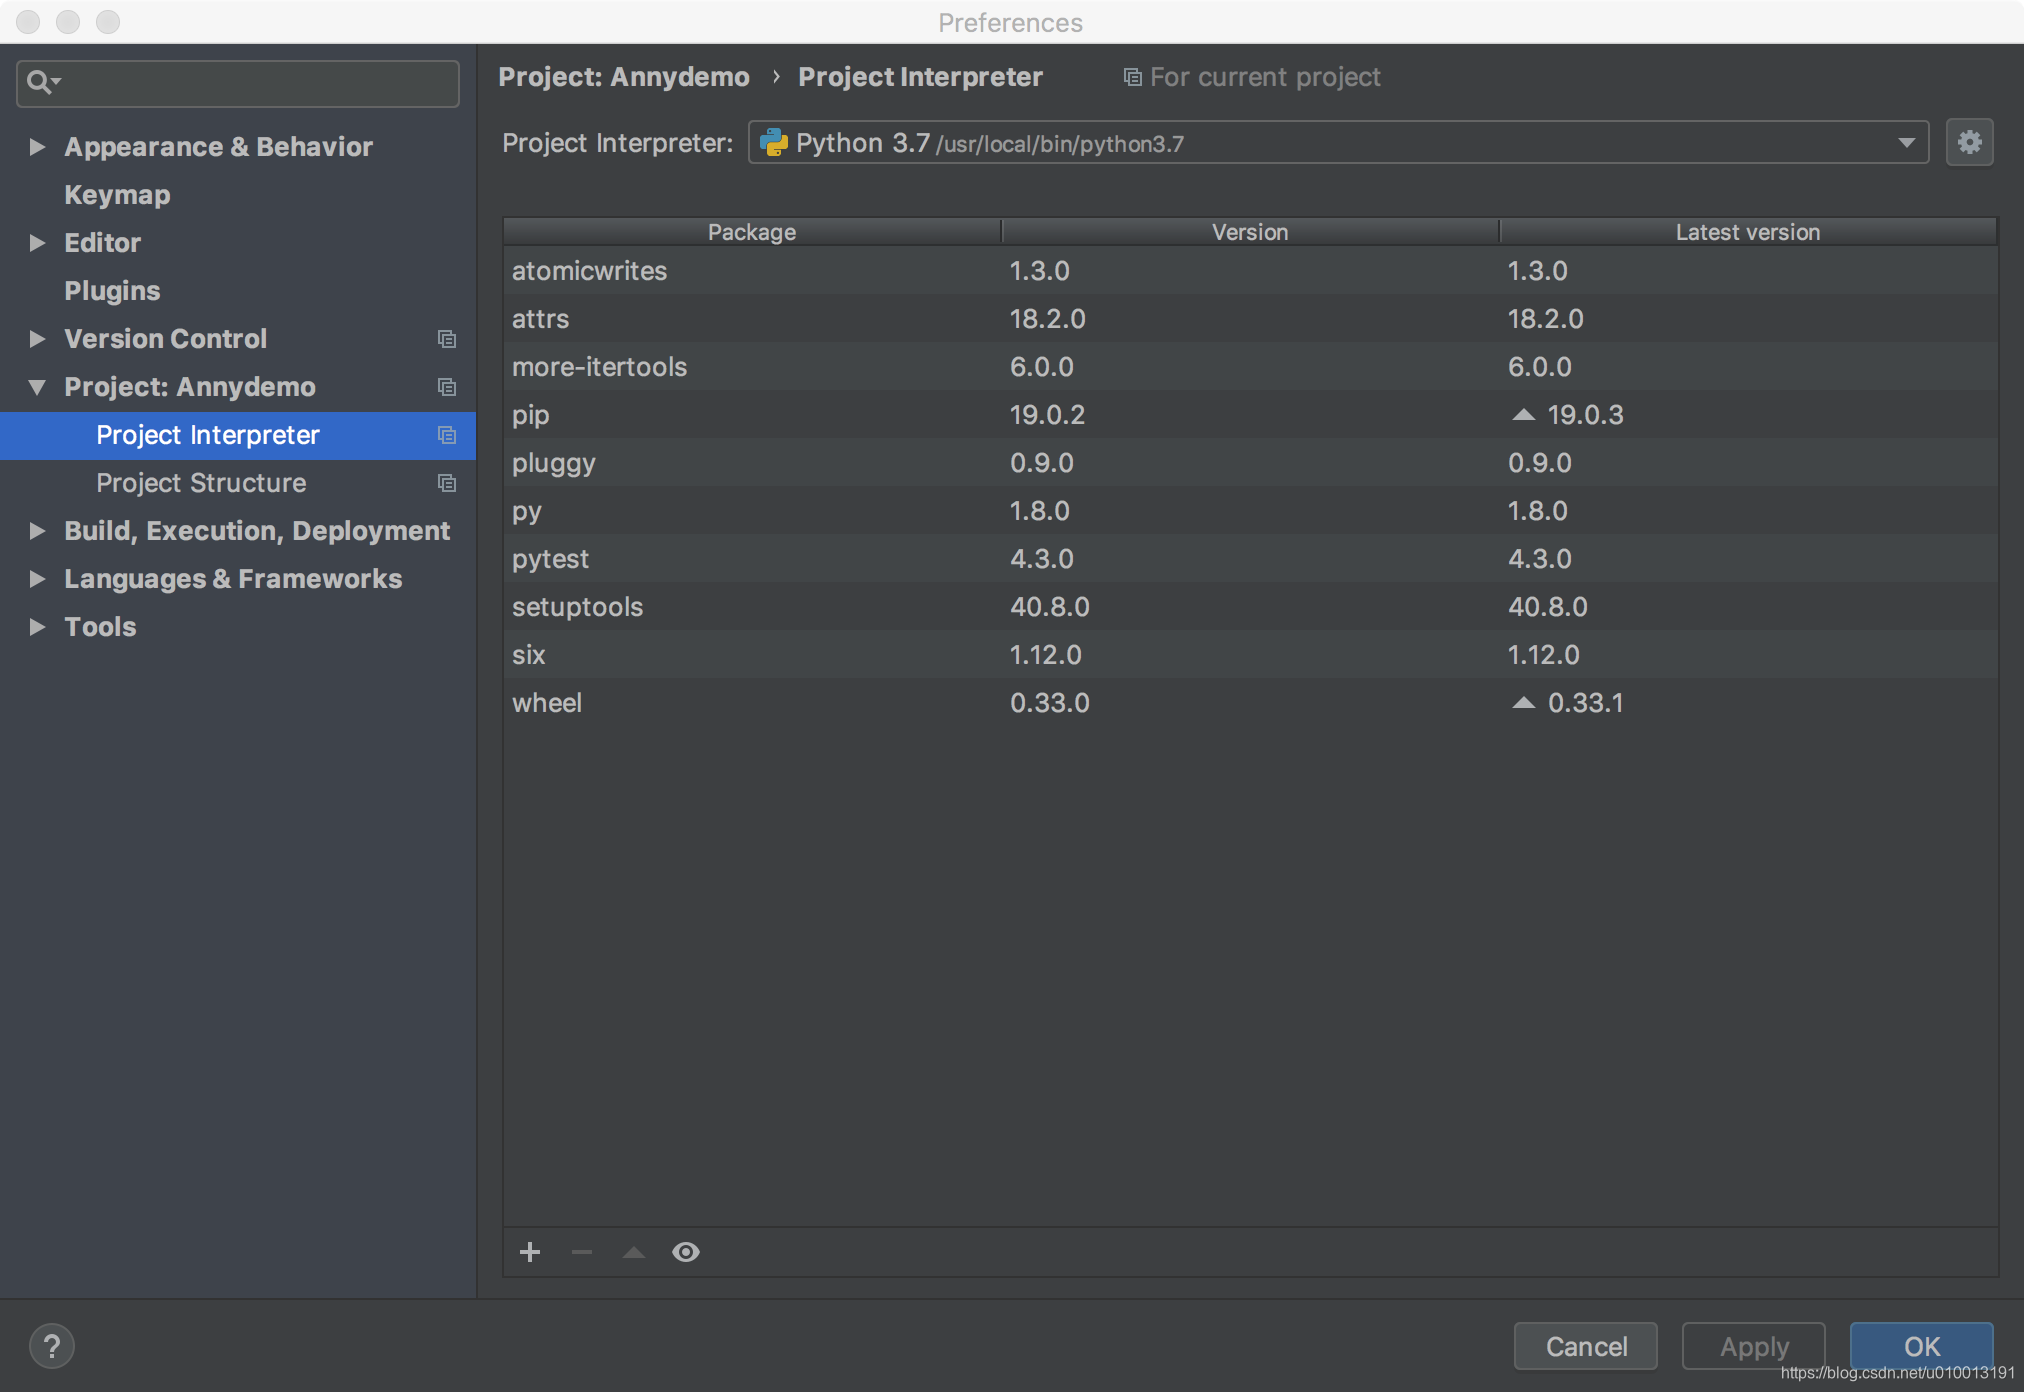Open Appearance & Behavior settings label
Viewport: 2024px width, 1392px height.
(x=218, y=147)
